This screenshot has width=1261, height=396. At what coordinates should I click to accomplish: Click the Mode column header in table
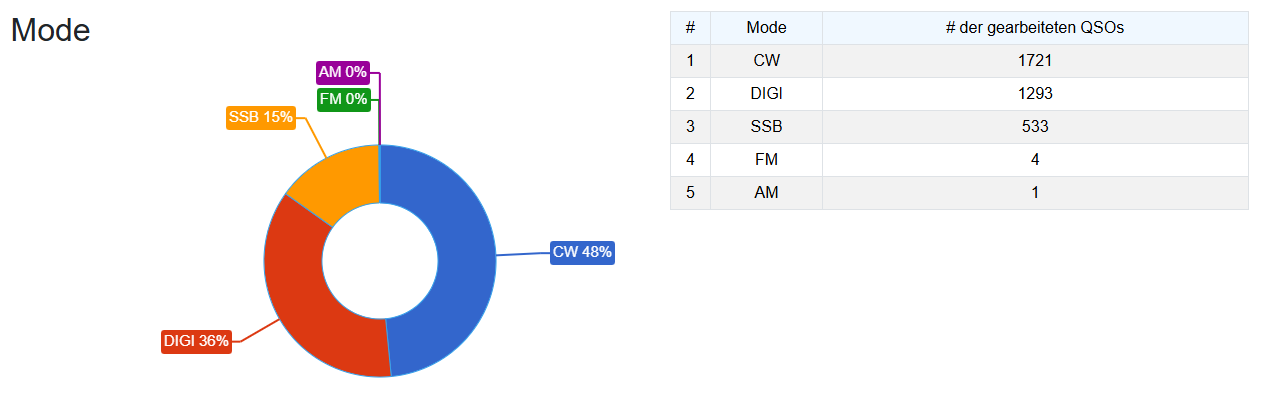coord(766,28)
